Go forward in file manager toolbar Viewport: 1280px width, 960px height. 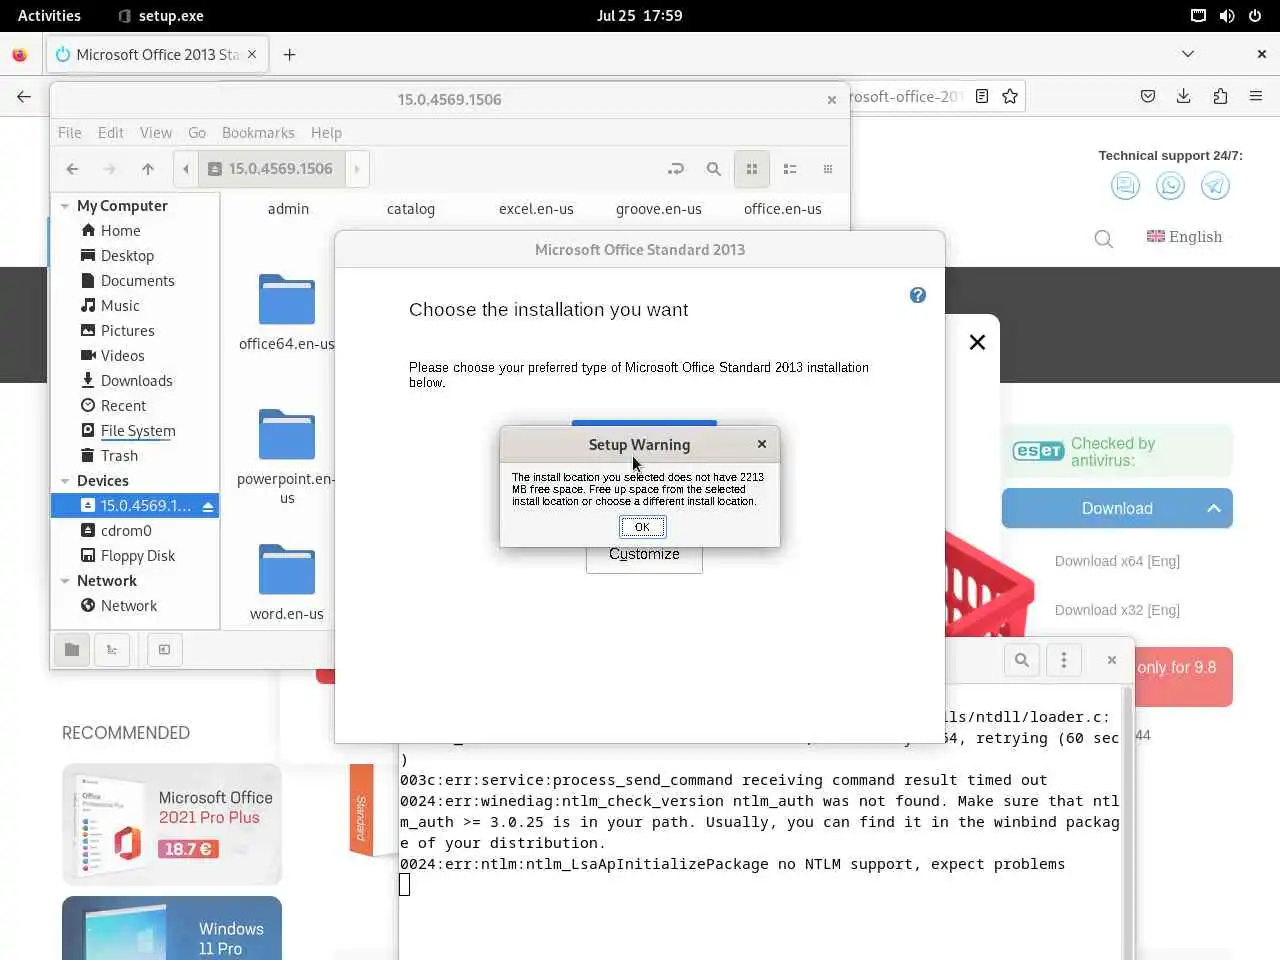pyautogui.click(x=110, y=169)
